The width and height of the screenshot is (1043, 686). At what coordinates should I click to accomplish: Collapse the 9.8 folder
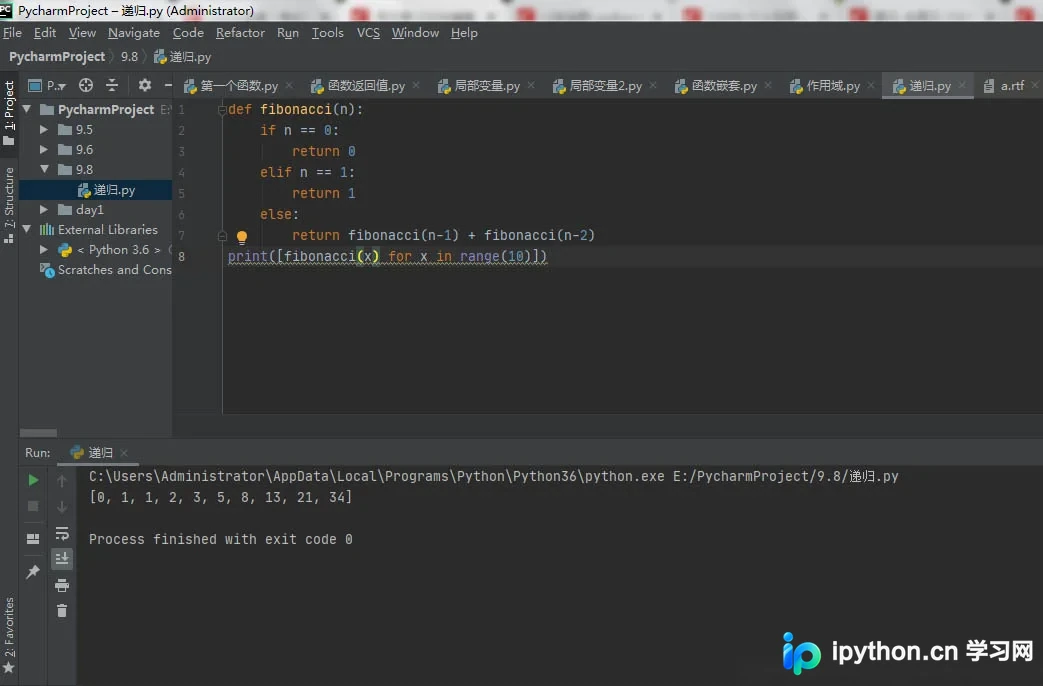click(44, 169)
